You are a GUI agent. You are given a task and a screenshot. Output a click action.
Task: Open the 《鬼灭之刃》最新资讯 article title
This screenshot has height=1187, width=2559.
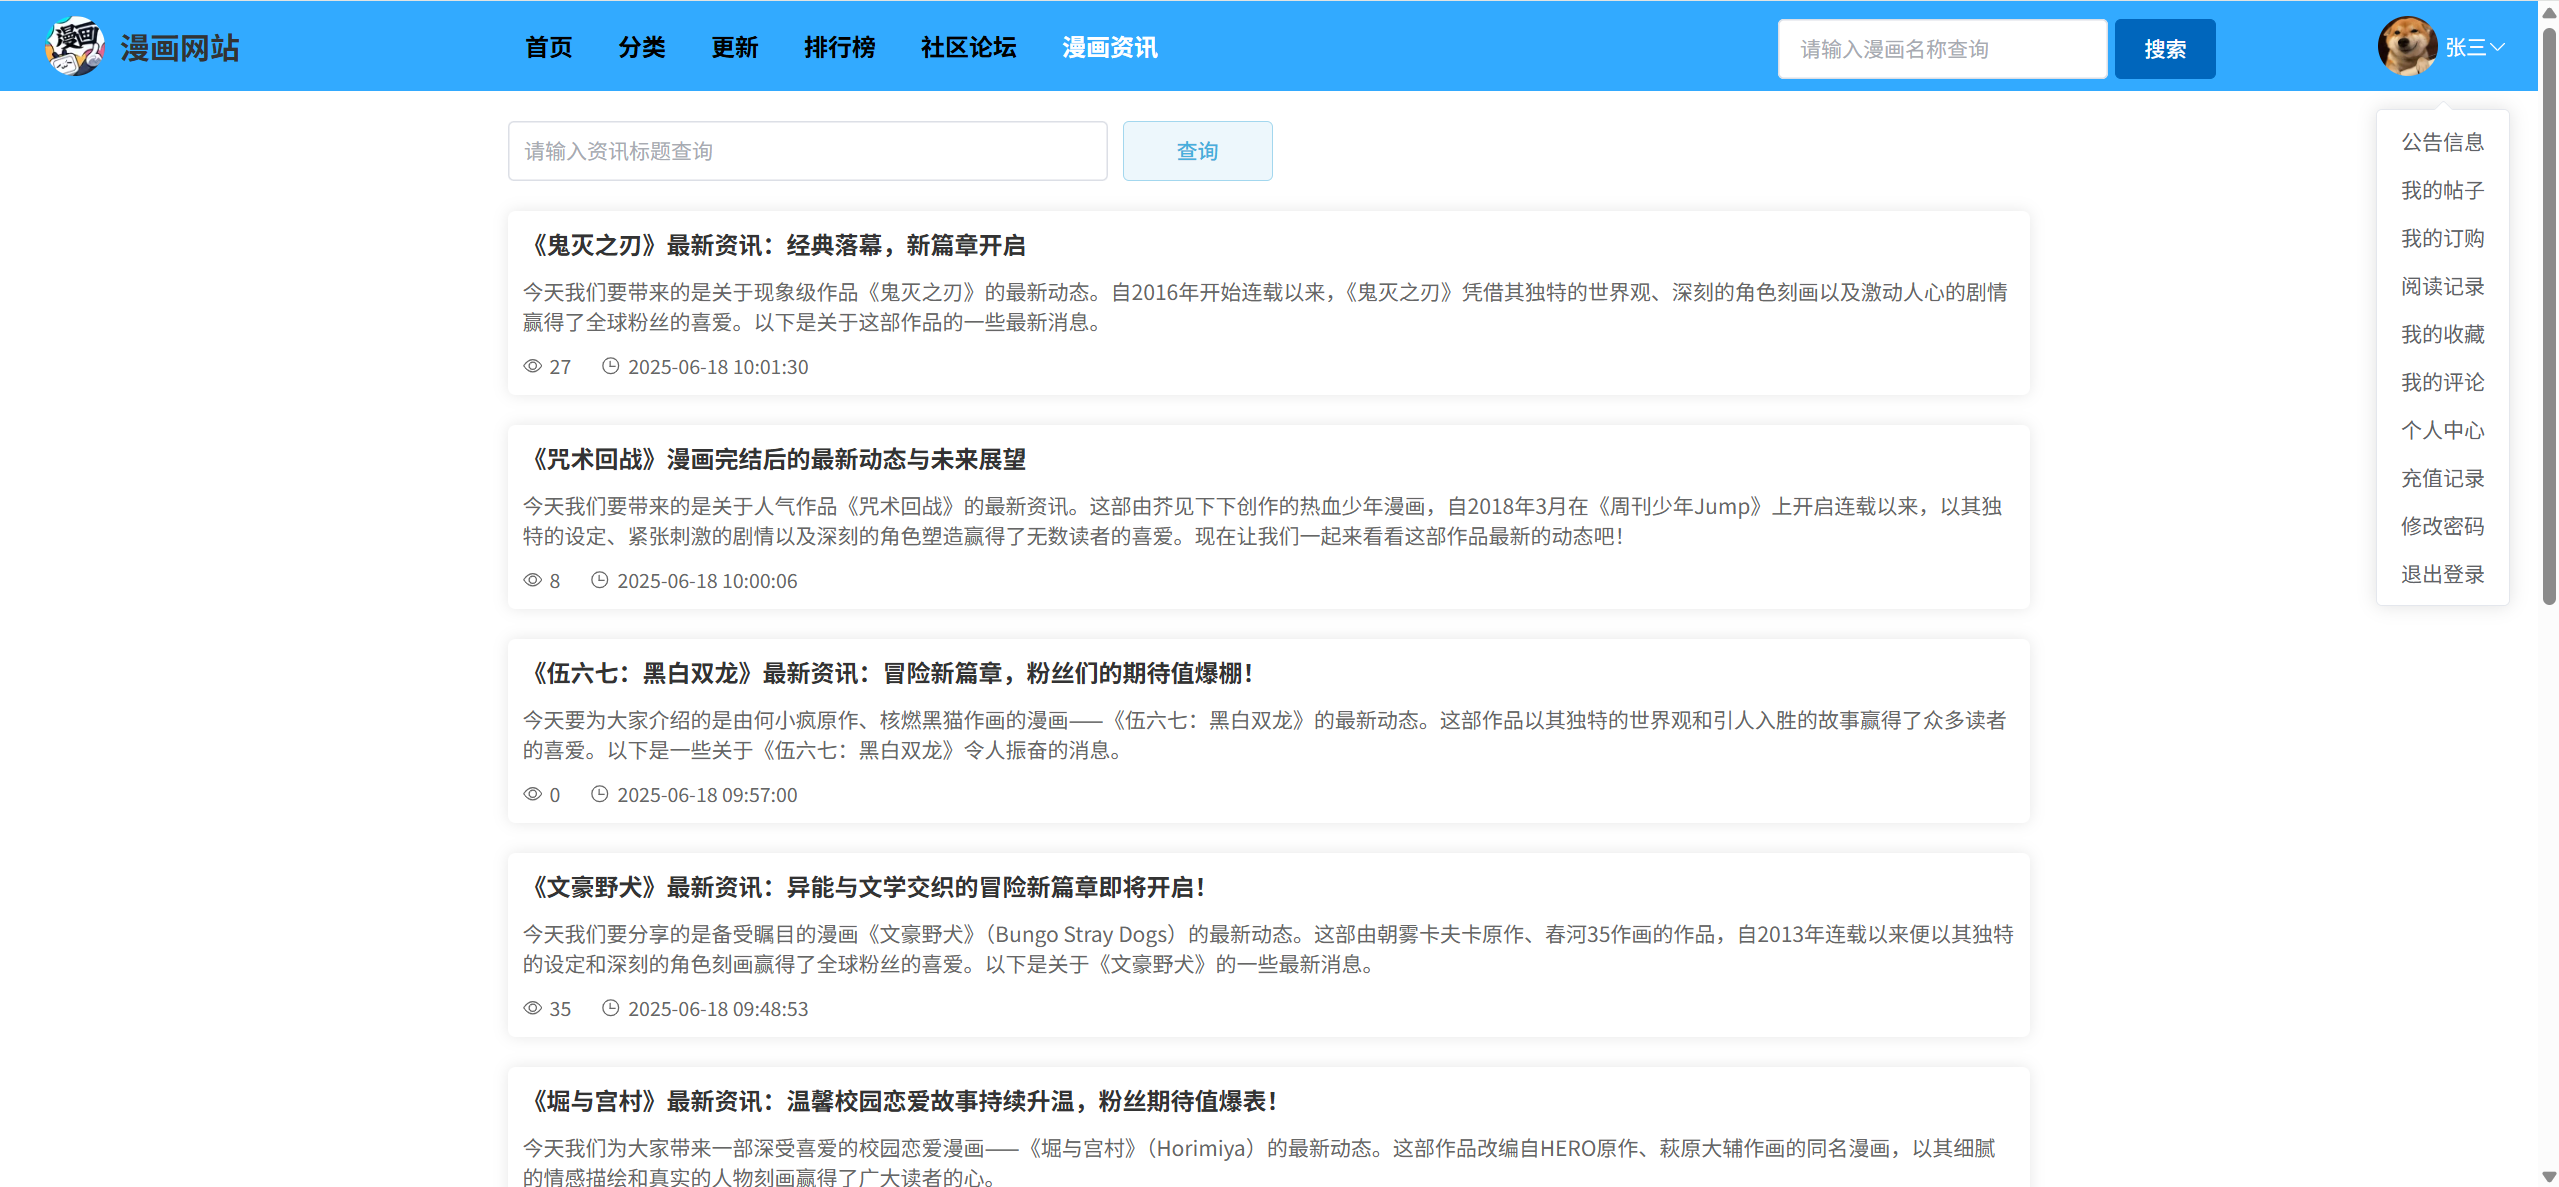[775, 245]
